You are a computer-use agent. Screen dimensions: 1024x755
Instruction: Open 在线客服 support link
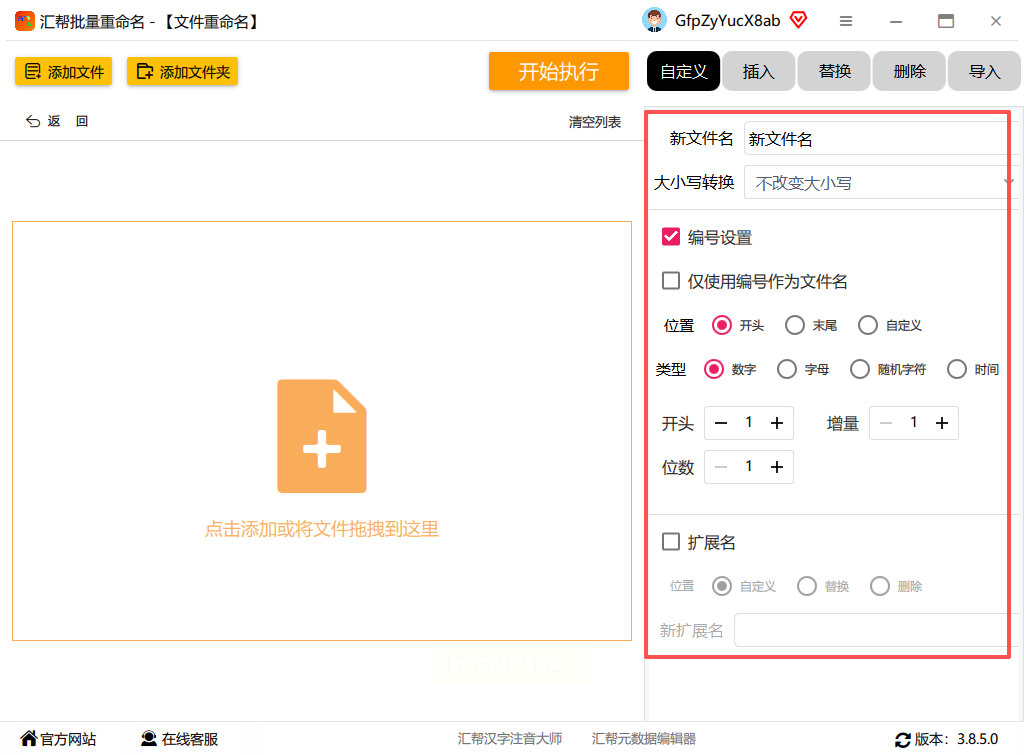point(180,739)
